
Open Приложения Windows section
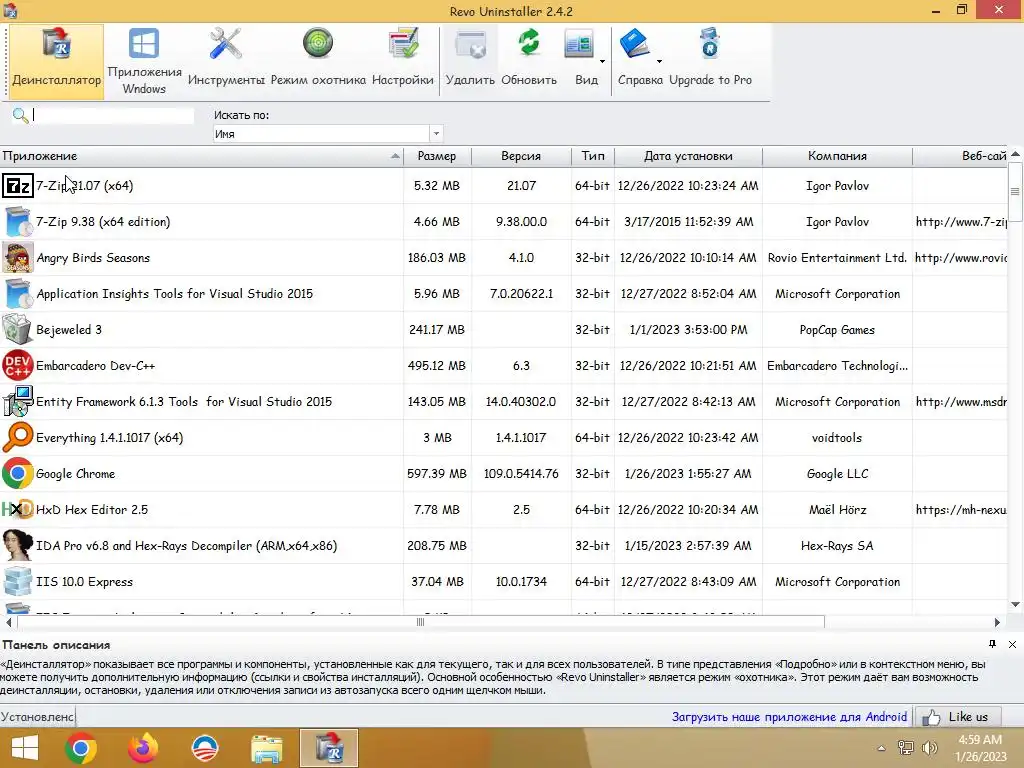[x=144, y=61]
